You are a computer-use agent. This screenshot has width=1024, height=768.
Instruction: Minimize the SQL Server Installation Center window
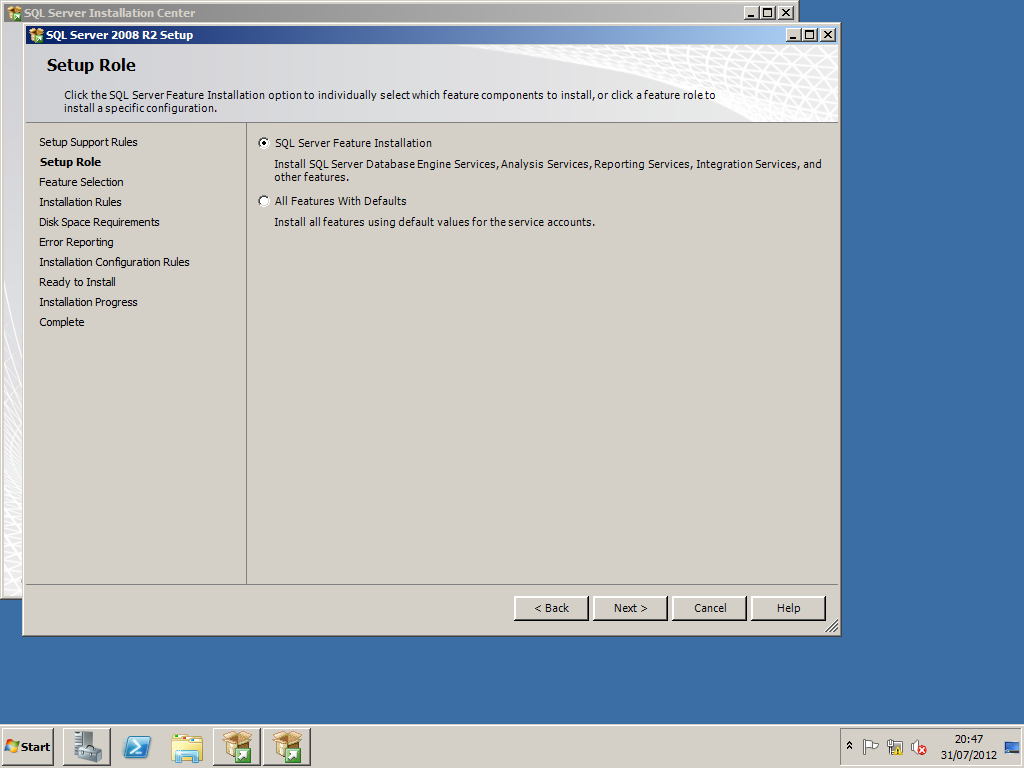[752, 13]
